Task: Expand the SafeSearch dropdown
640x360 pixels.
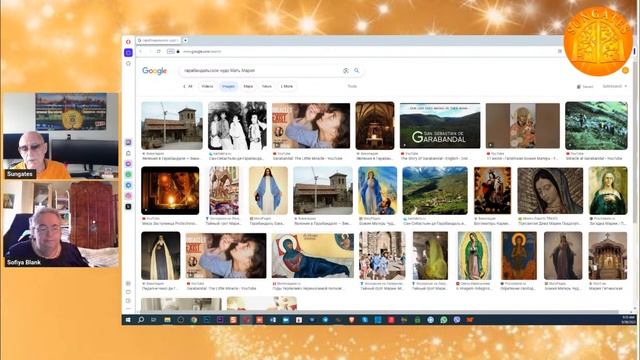Action: [615, 86]
